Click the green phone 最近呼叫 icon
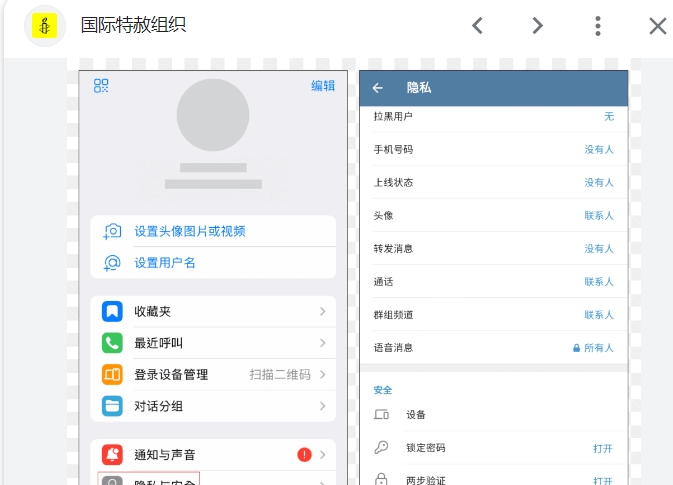This screenshot has width=673, height=485. click(112, 343)
